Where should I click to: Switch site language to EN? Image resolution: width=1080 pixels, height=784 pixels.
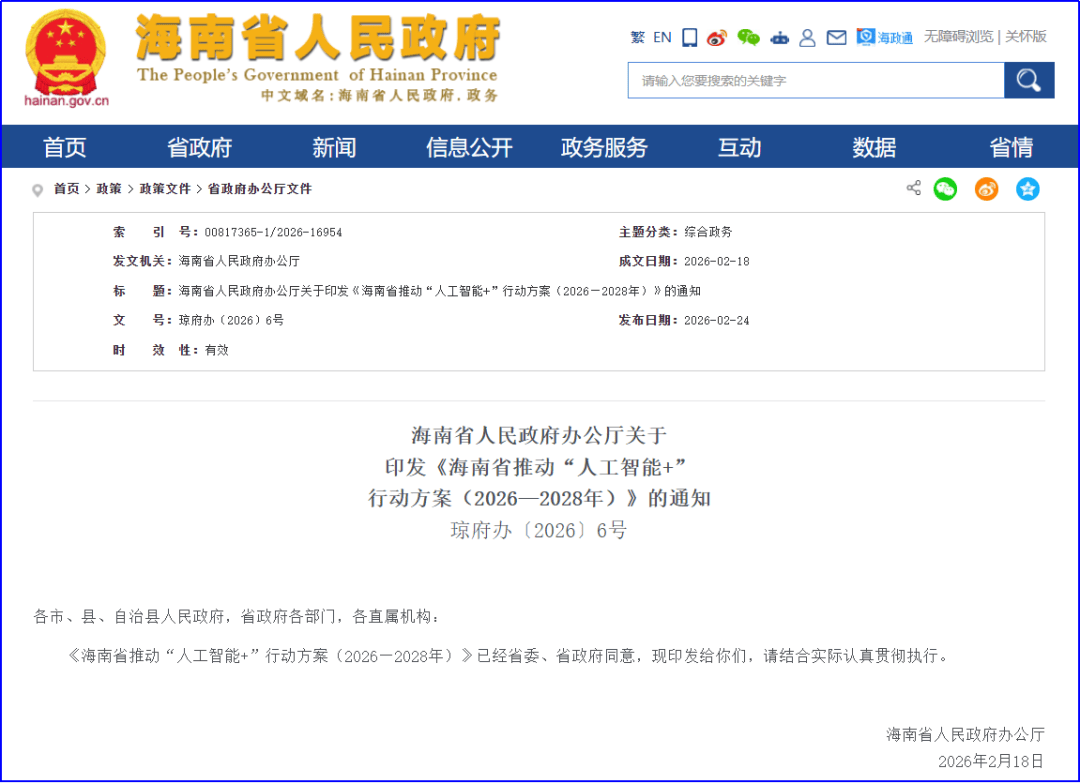click(662, 38)
